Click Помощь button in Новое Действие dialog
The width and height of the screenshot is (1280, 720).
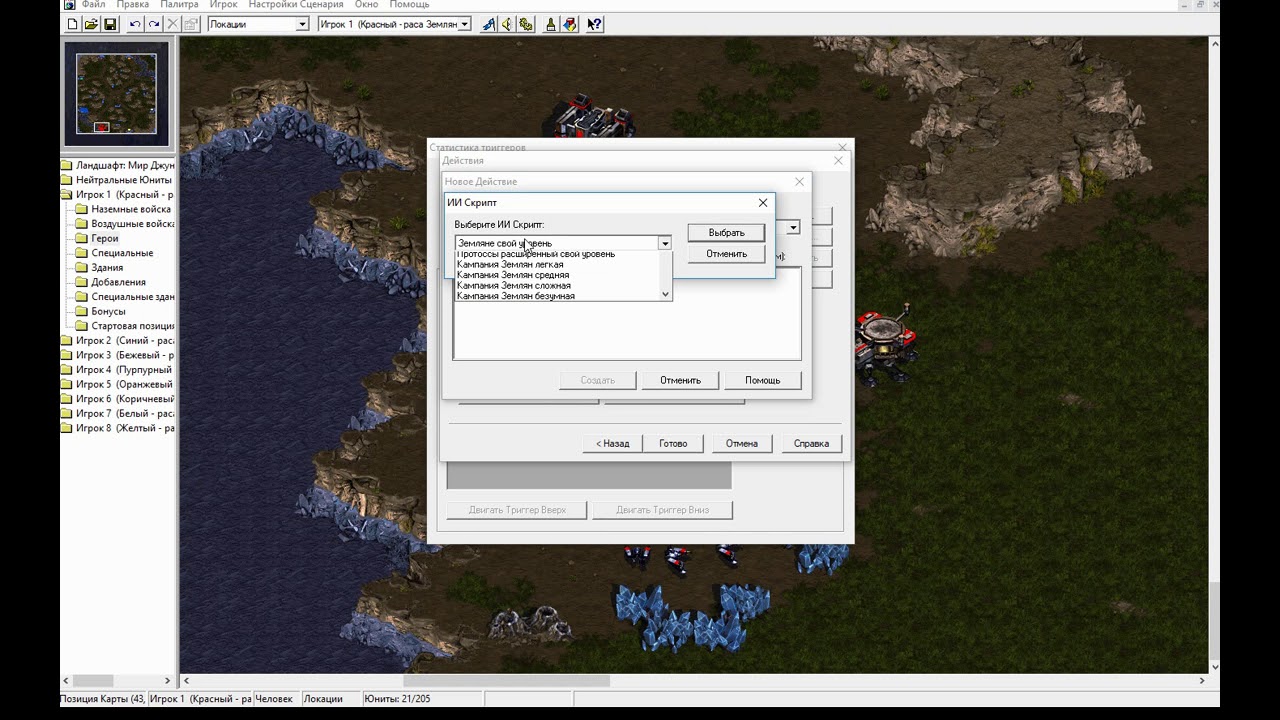pyautogui.click(x=762, y=380)
